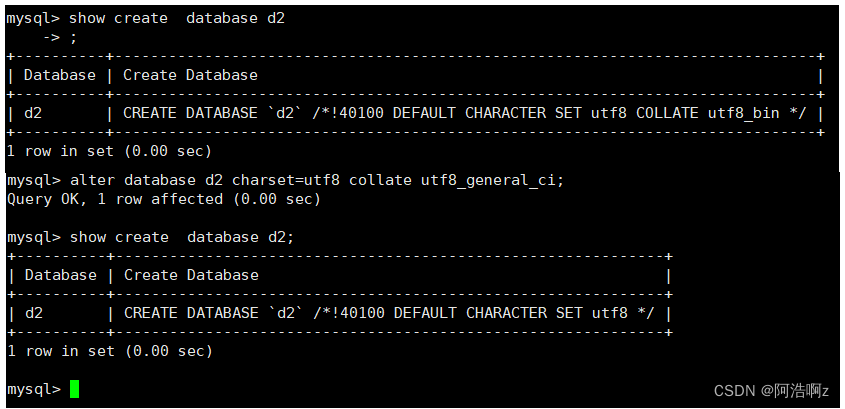Click the "Database" header in the top table

60,75
